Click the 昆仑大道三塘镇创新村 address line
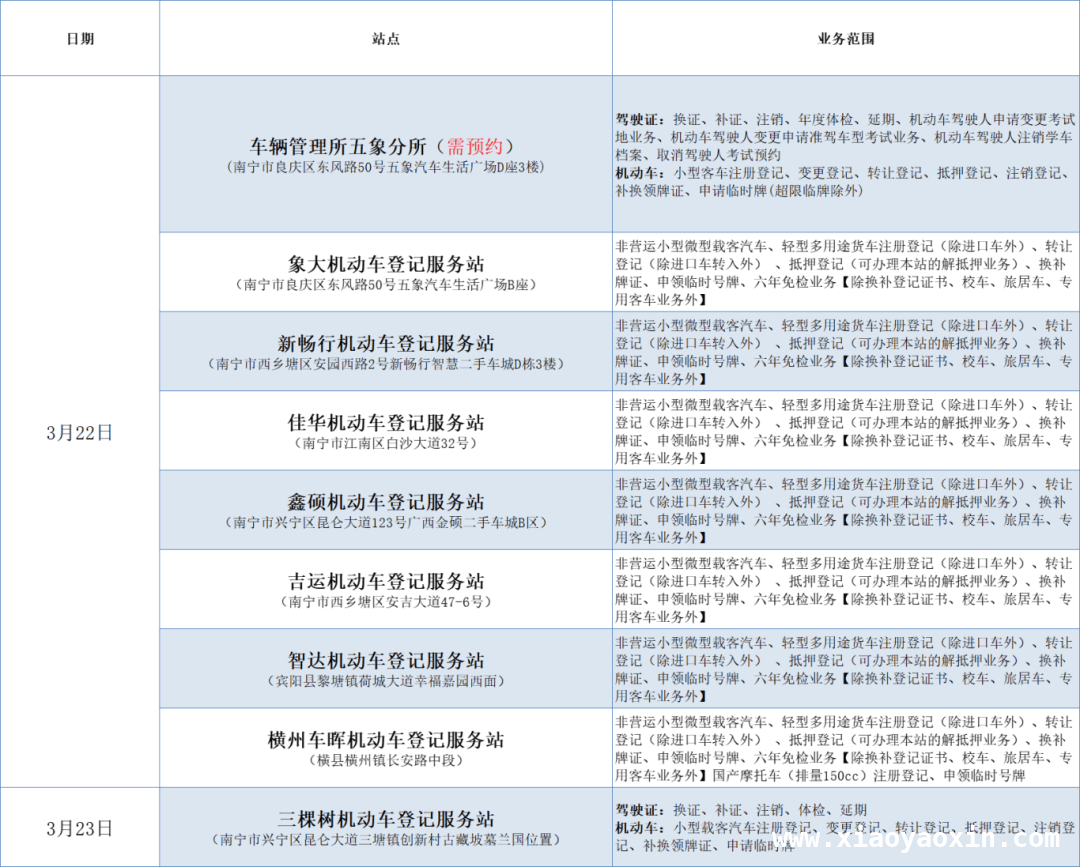1080x867 pixels. [x=386, y=839]
